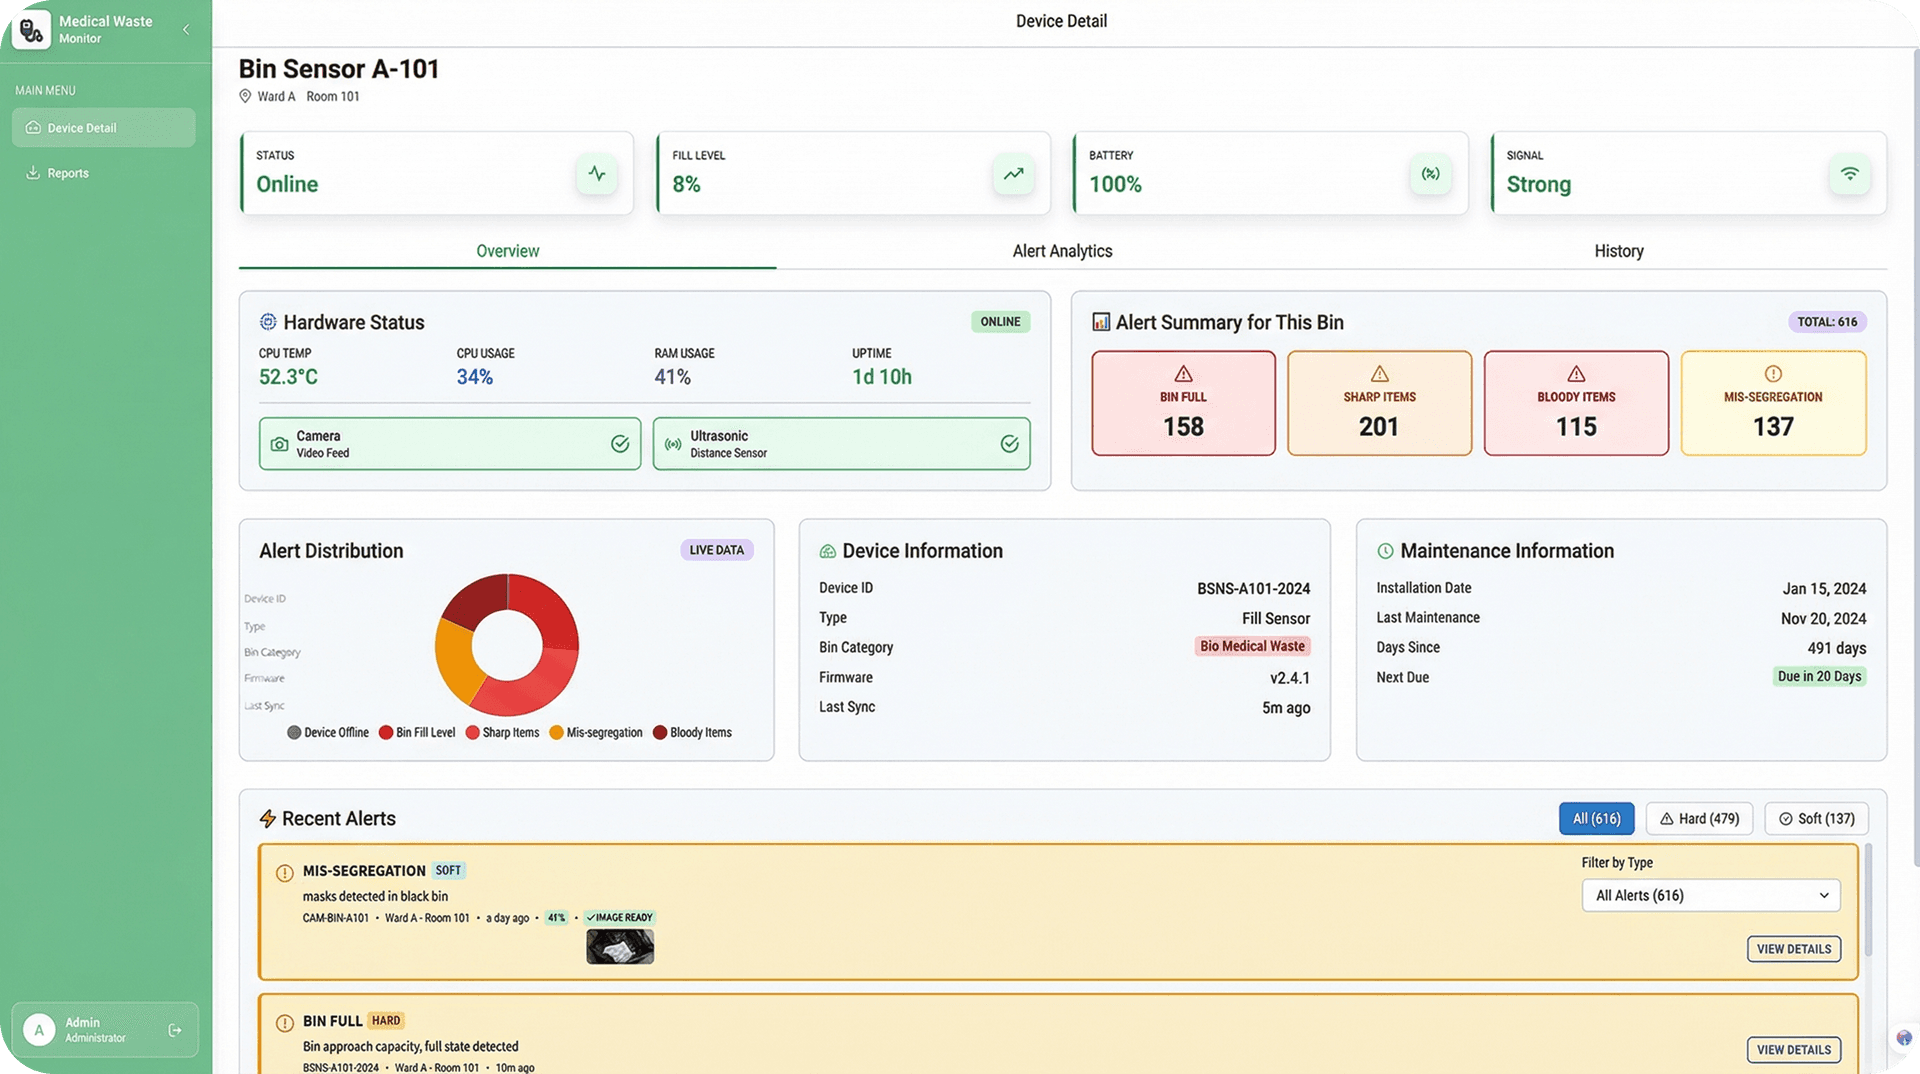Click the Device Information header icon

pyautogui.click(x=828, y=551)
